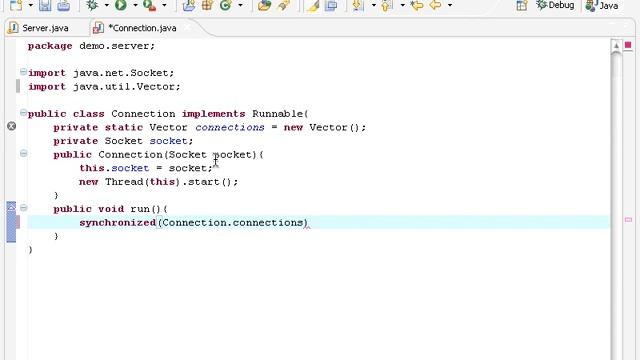
Task: Toggle Mark Occurrences highlighter icon
Action: click(313, 5)
